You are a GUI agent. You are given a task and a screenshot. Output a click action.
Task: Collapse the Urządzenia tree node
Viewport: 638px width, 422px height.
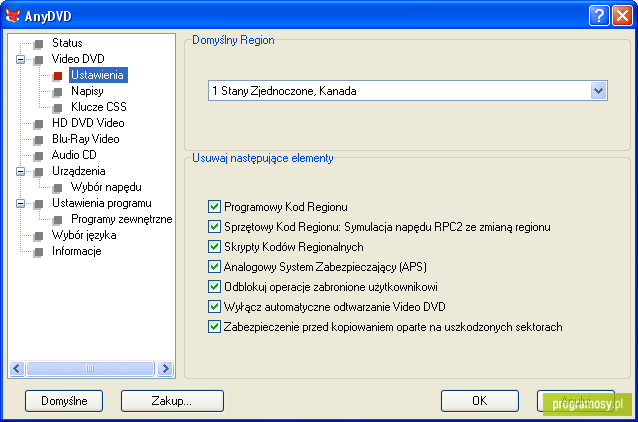click(20, 172)
